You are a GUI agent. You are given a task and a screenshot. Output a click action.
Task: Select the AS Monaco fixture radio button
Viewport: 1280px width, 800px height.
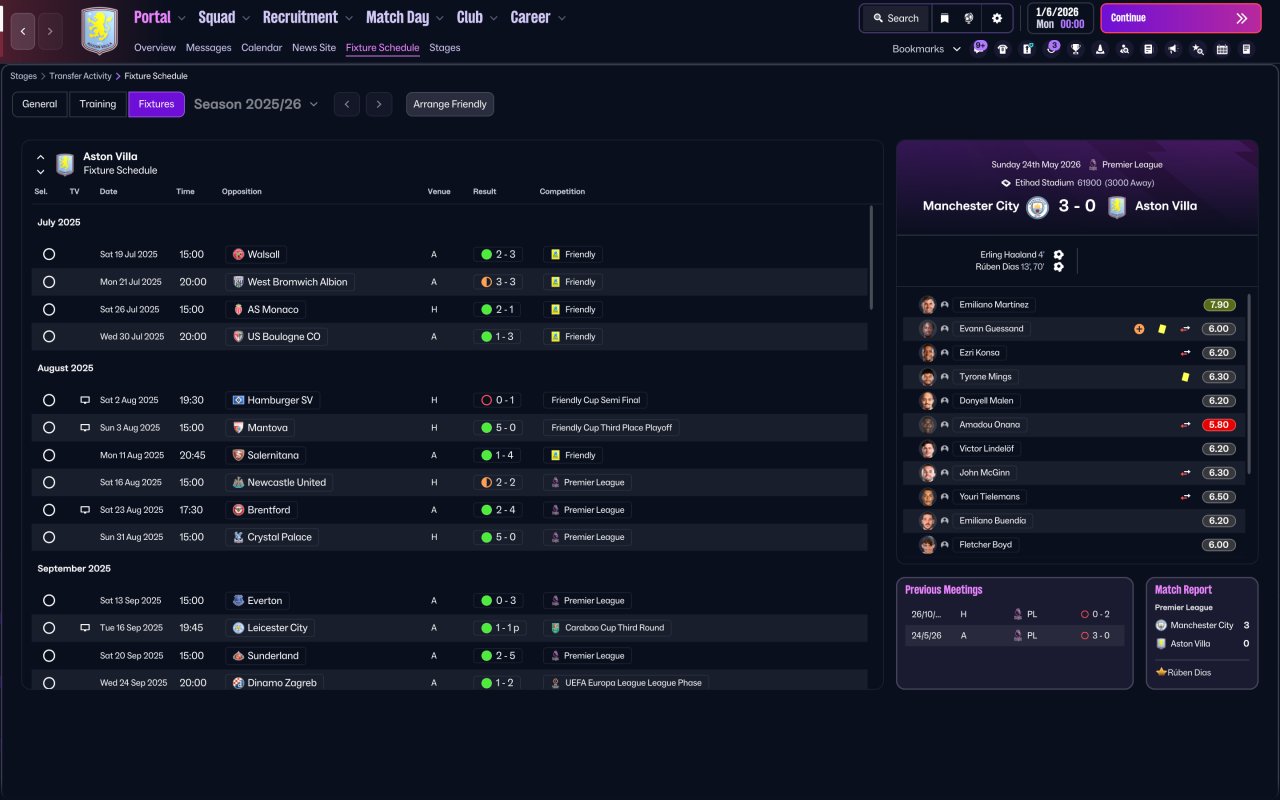49,310
